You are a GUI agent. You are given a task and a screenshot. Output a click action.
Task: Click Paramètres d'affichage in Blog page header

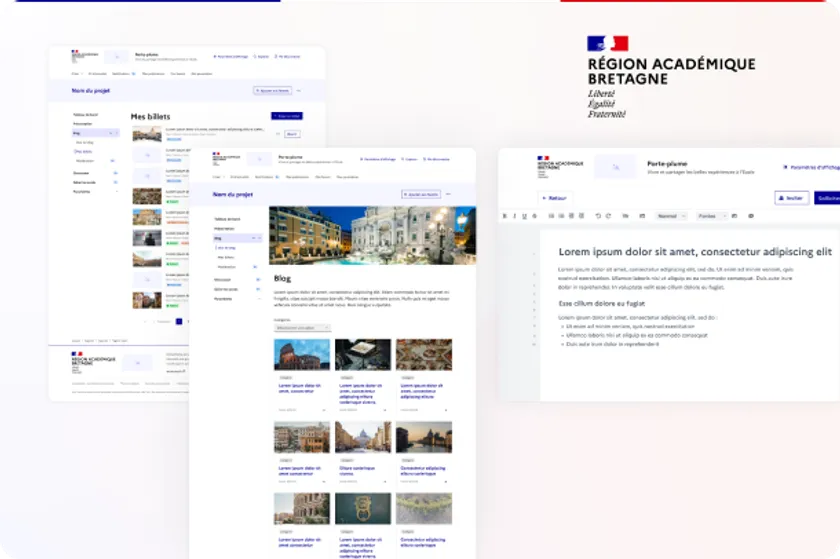(x=378, y=159)
